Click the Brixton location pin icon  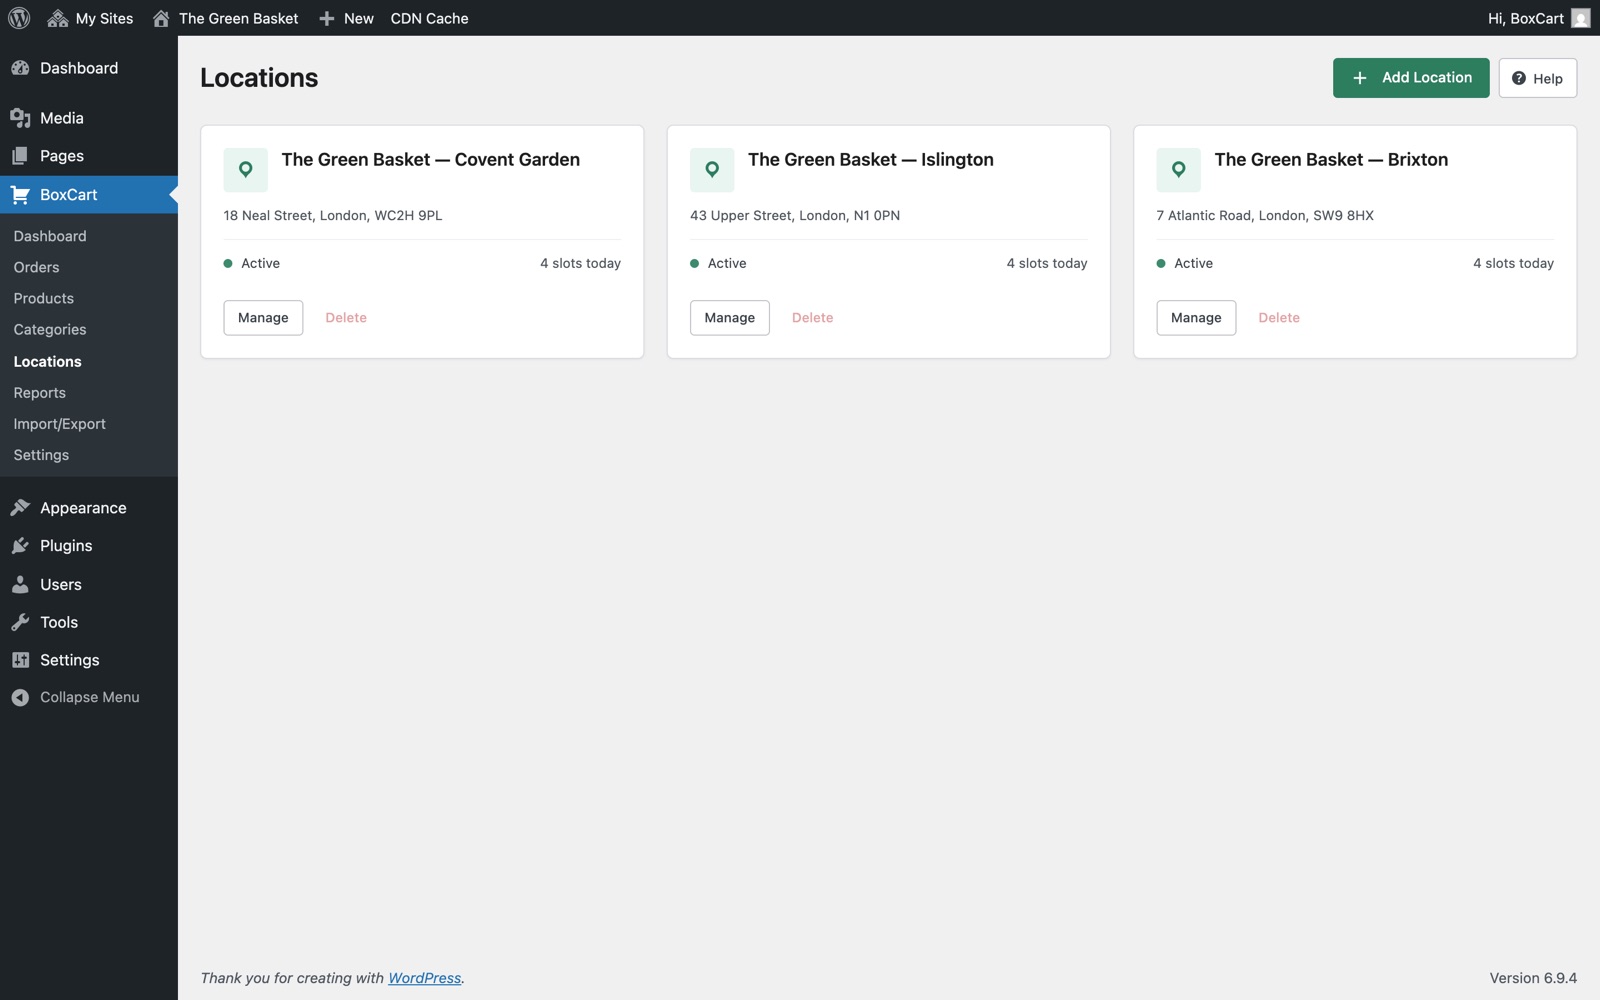1178,170
